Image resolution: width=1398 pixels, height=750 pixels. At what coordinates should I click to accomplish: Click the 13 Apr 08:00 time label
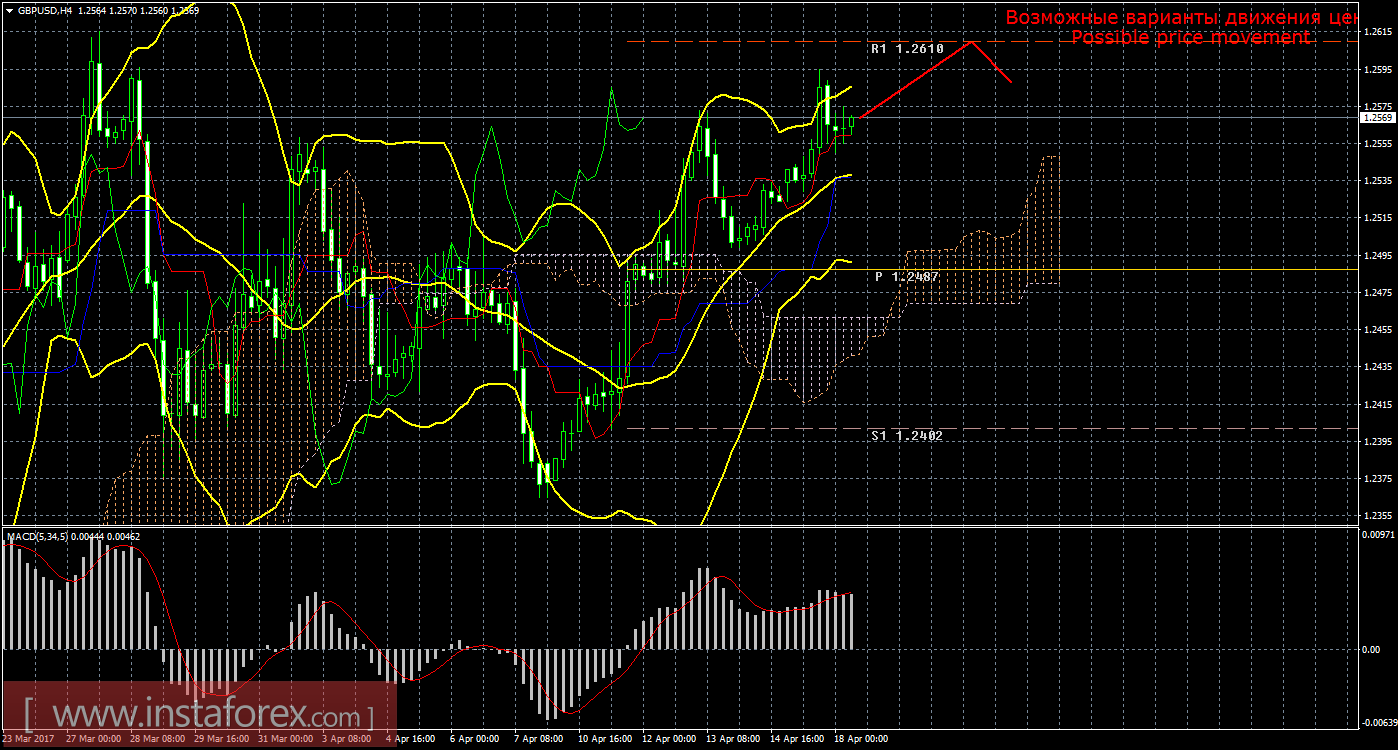point(733,739)
